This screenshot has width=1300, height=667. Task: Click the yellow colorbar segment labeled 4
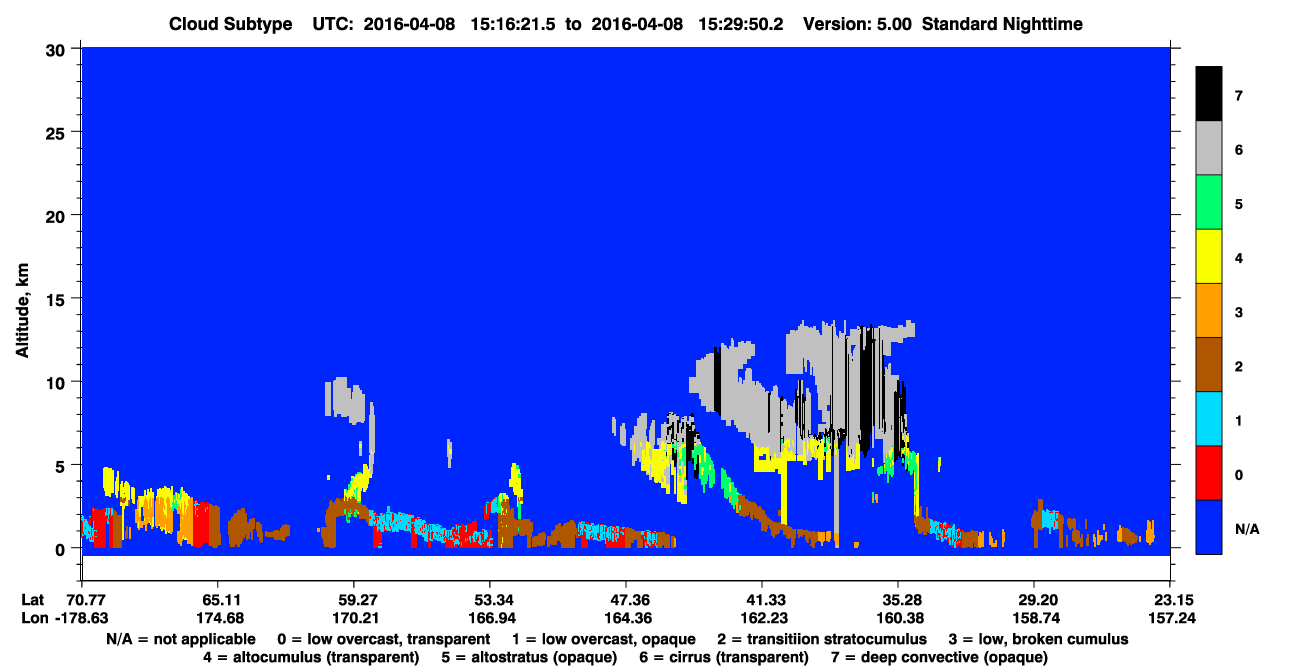(x=1208, y=256)
